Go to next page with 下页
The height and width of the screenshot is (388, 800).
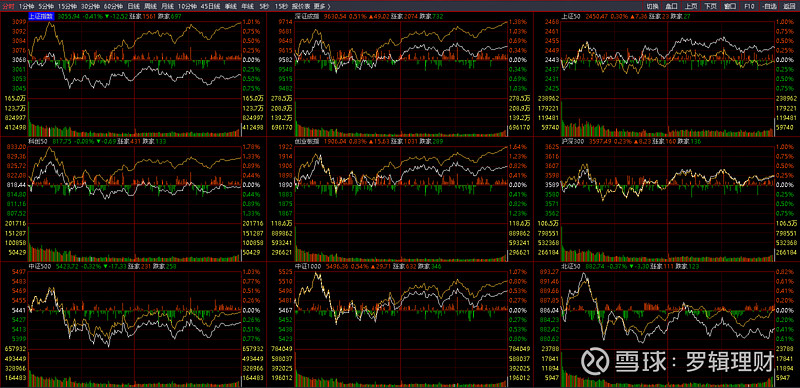pos(710,6)
